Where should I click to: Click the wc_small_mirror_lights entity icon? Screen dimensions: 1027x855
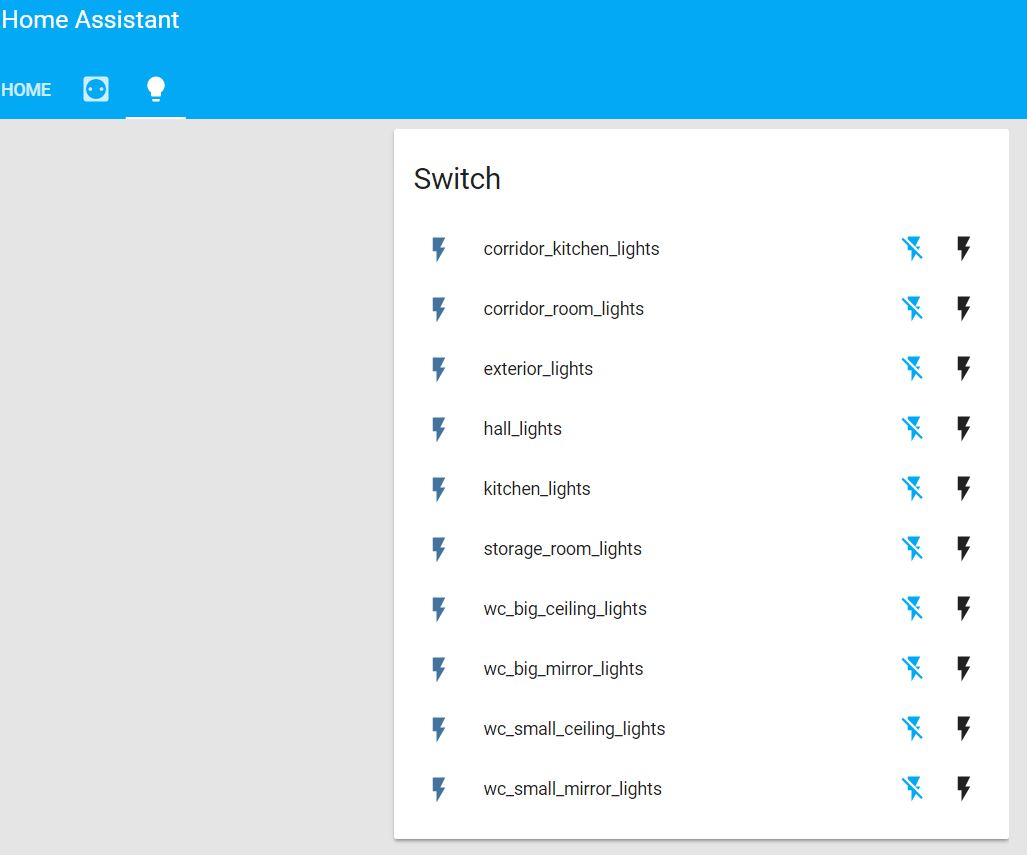(x=438, y=789)
